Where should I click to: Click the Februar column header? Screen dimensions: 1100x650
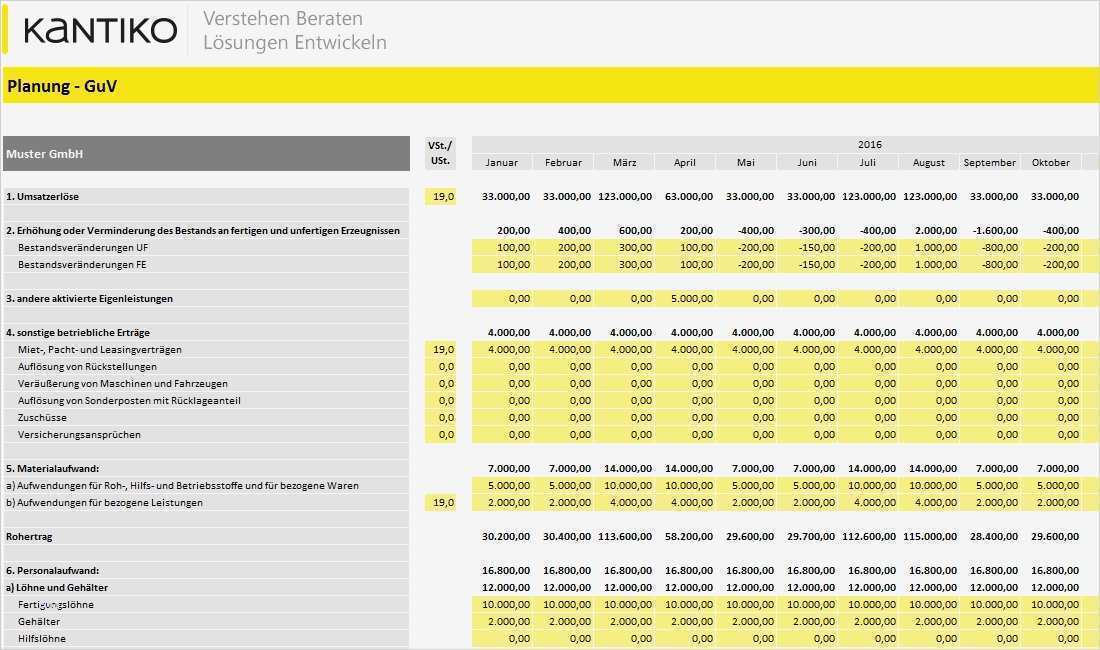(563, 162)
